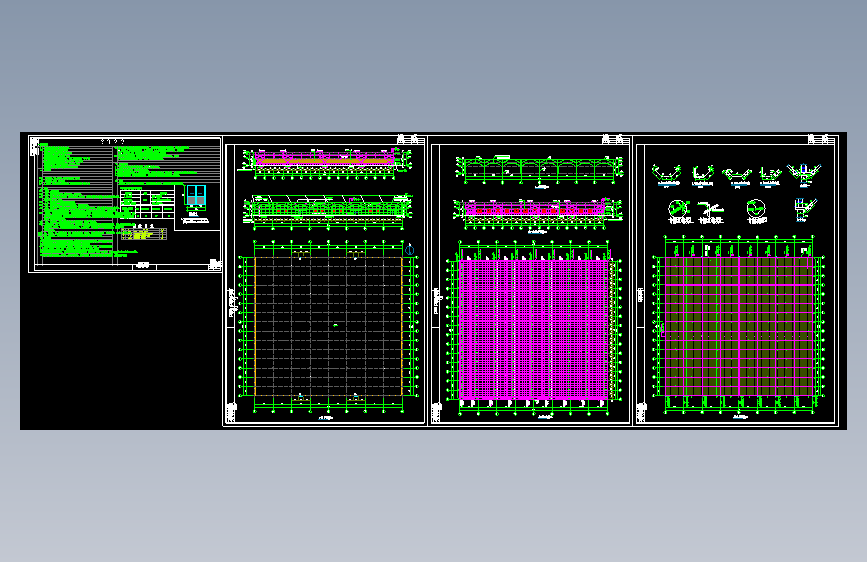867x562 pixels.
Task: Click the blue circled marker above gray plan
Action: [410, 250]
